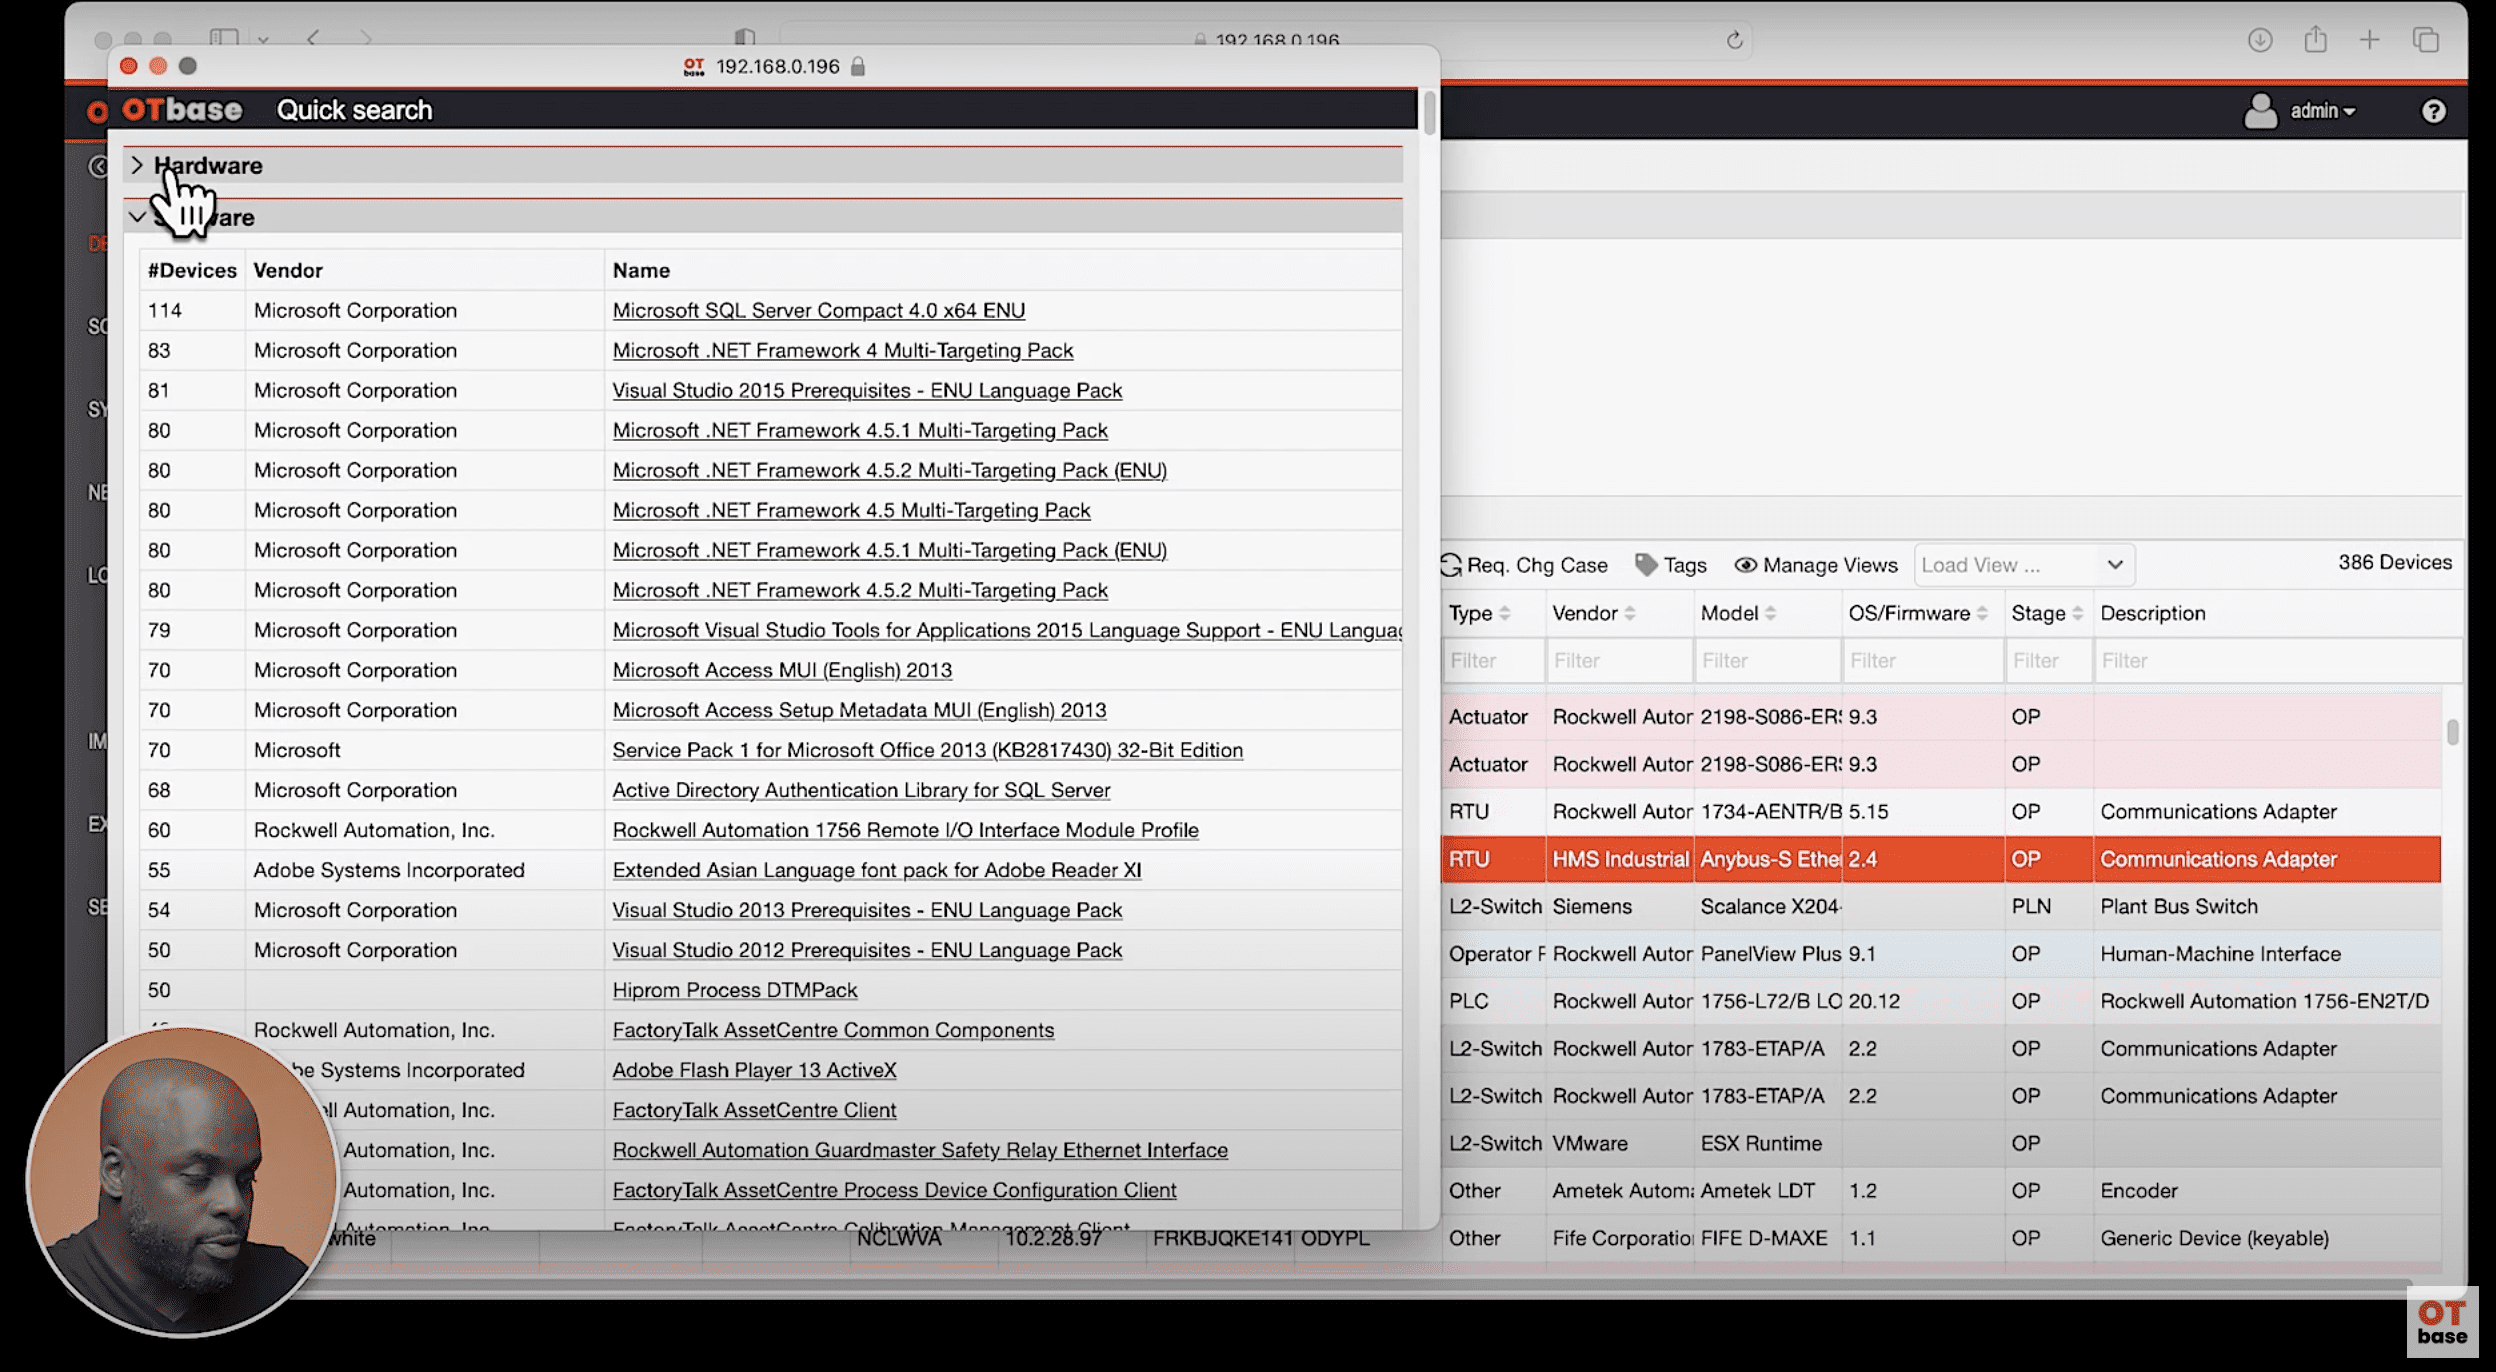
Task: Click the browser share icon
Action: (x=2315, y=40)
